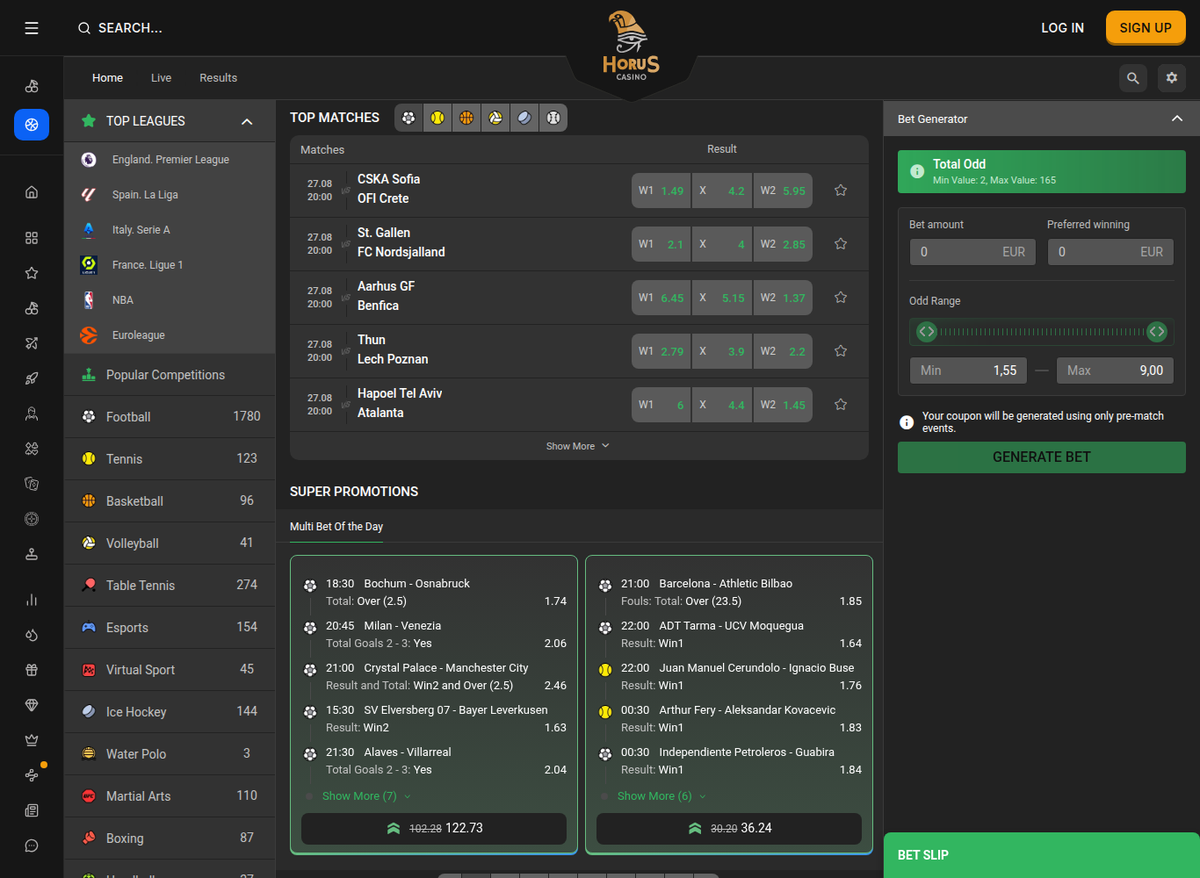This screenshot has height=878, width=1200.
Task: Click the top SEARCH field
Action: click(120, 28)
